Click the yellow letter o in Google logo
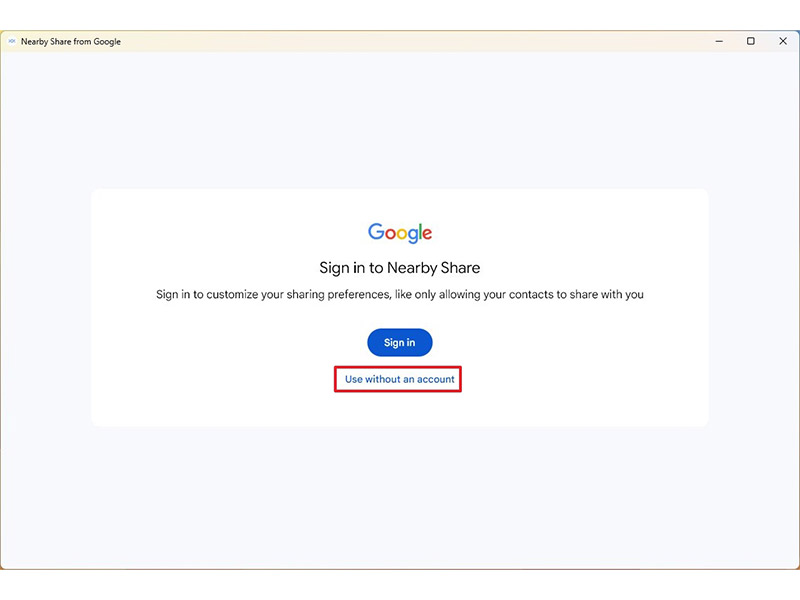The height and width of the screenshot is (600, 800). click(x=403, y=234)
